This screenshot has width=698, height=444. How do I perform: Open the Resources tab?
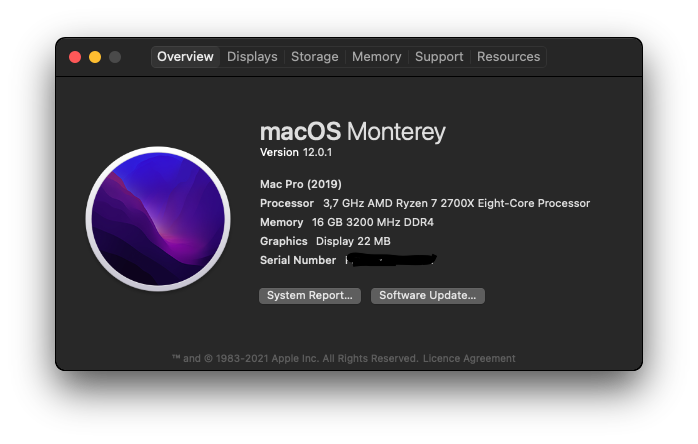tap(508, 57)
